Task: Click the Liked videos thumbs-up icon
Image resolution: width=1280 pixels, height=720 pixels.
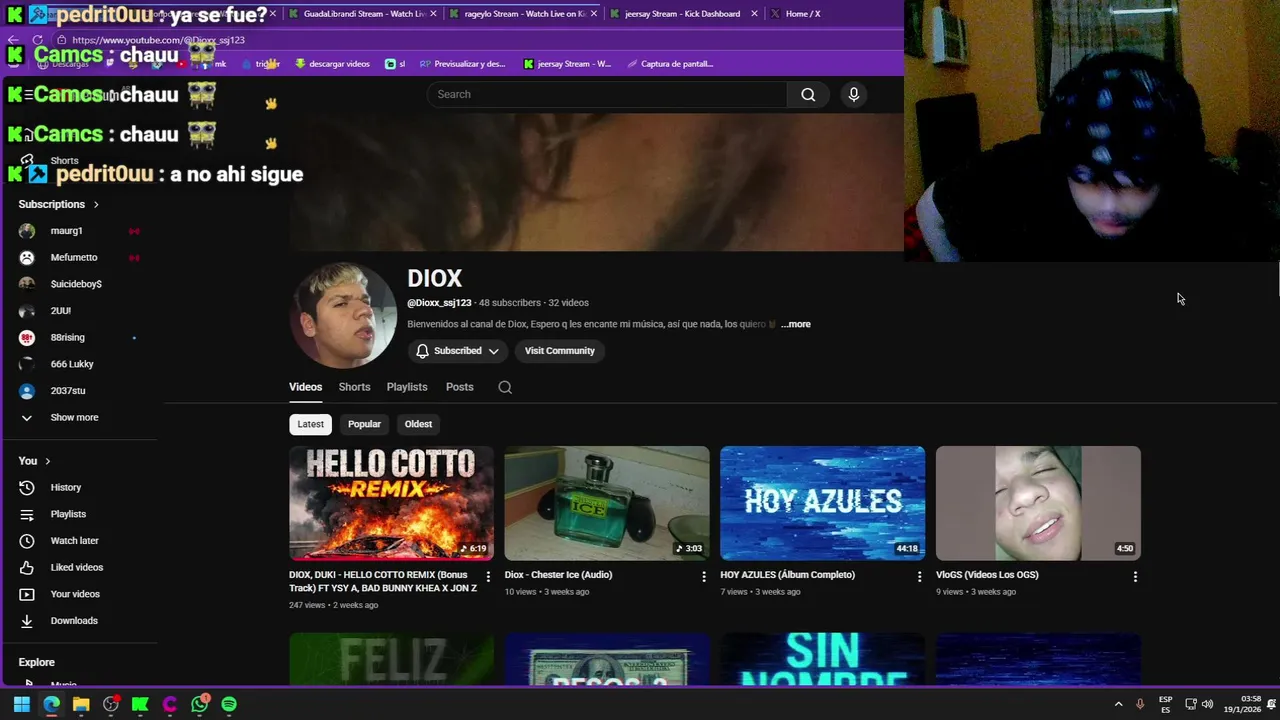Action: [x=27, y=567]
